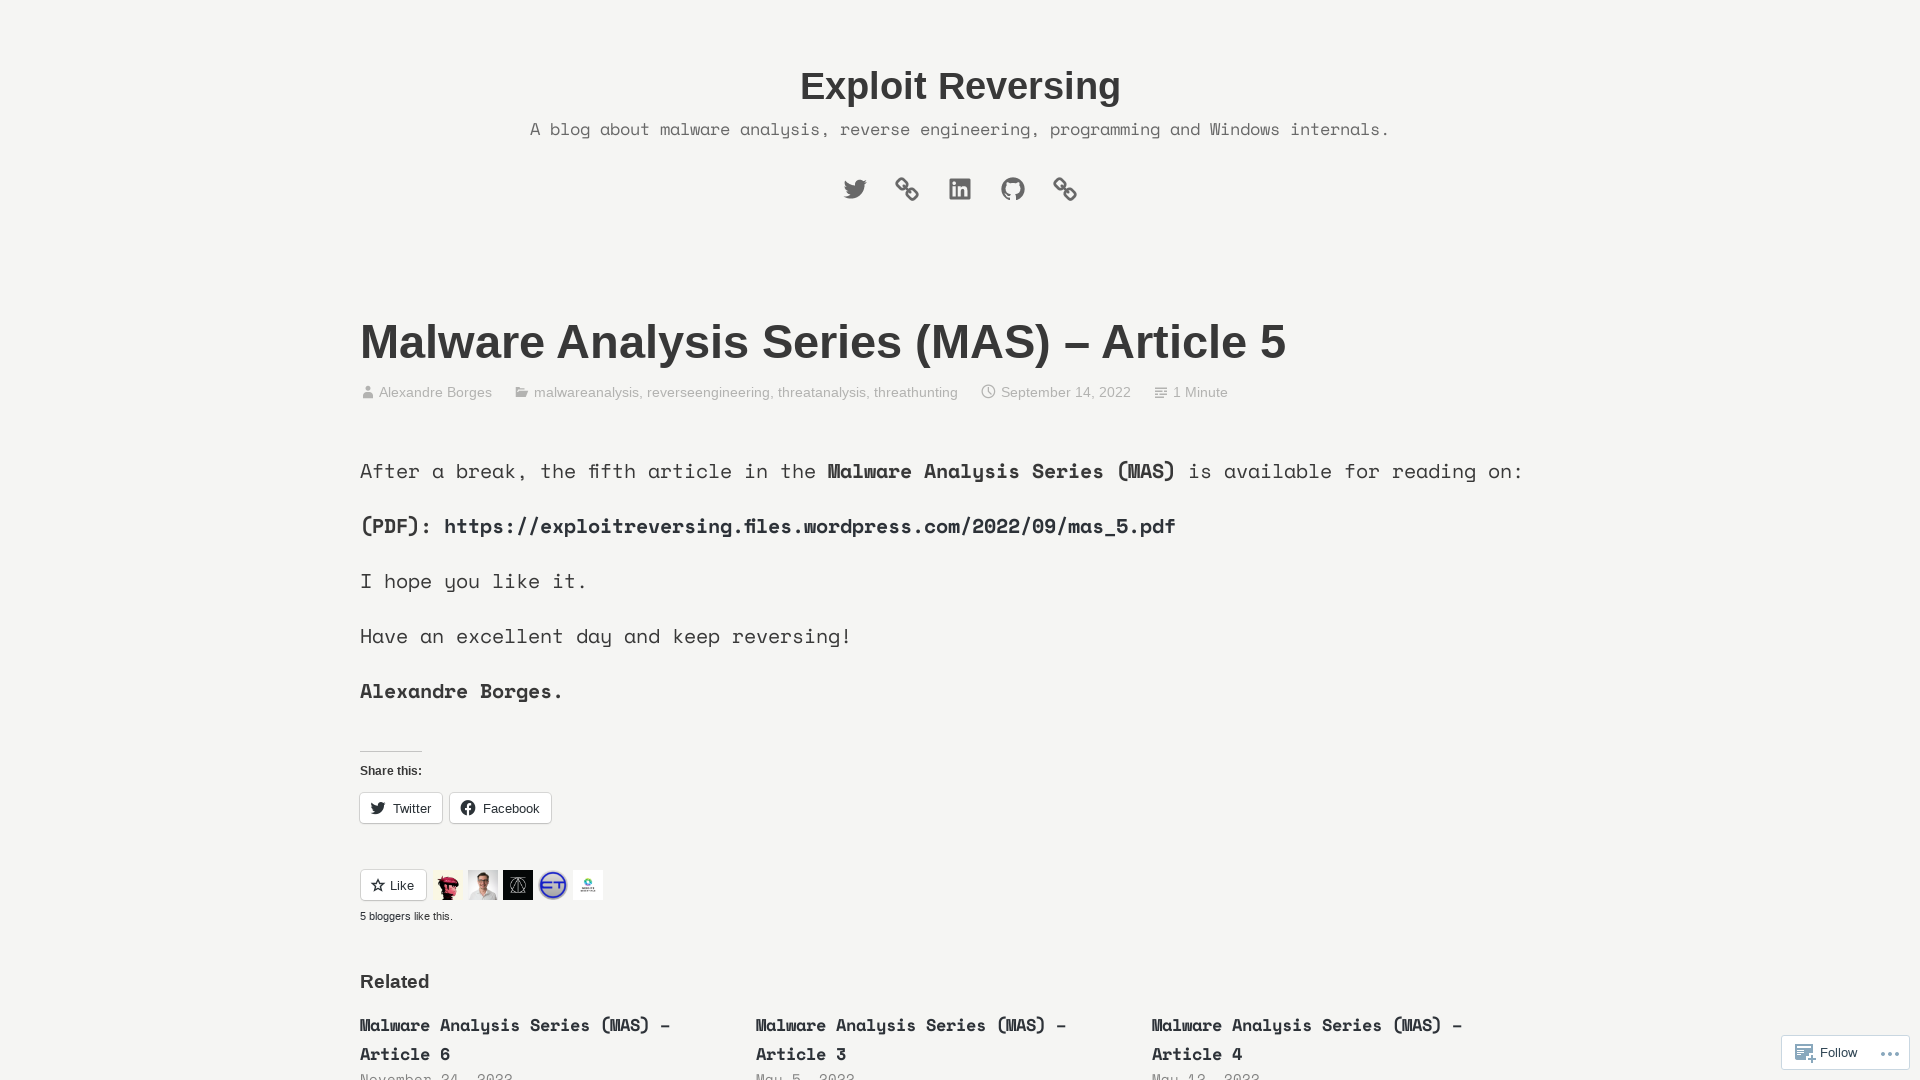Select the reverseengineering tag
This screenshot has width=1920, height=1080.
point(708,392)
